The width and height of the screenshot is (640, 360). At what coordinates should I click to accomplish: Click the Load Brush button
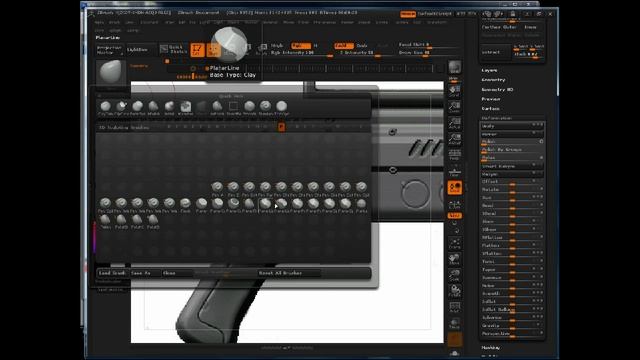tap(112, 273)
